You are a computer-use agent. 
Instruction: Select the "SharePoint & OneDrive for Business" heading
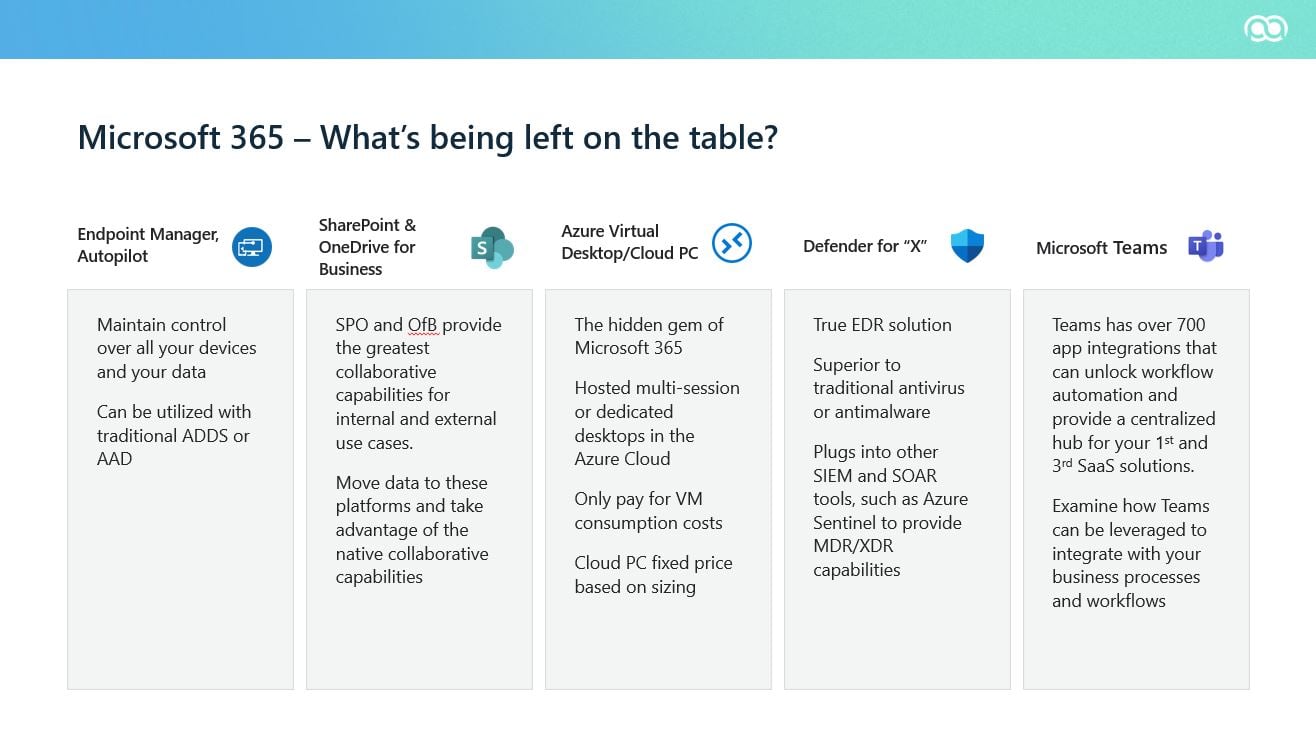coord(367,247)
